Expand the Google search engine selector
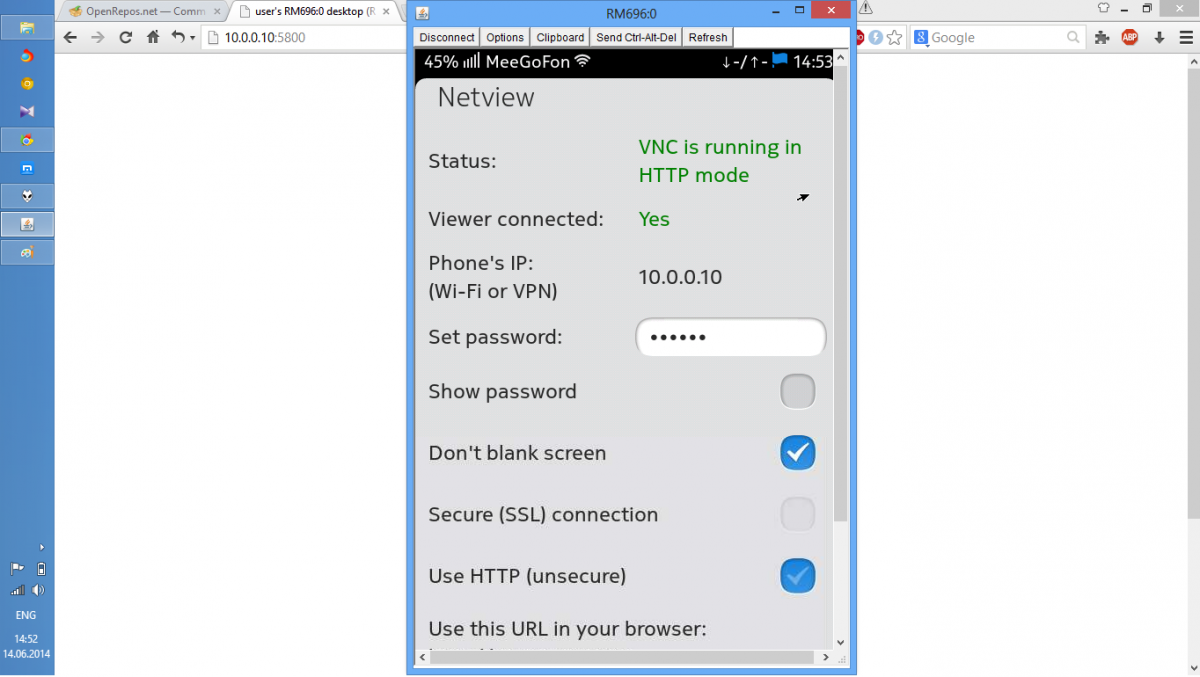 coord(921,38)
